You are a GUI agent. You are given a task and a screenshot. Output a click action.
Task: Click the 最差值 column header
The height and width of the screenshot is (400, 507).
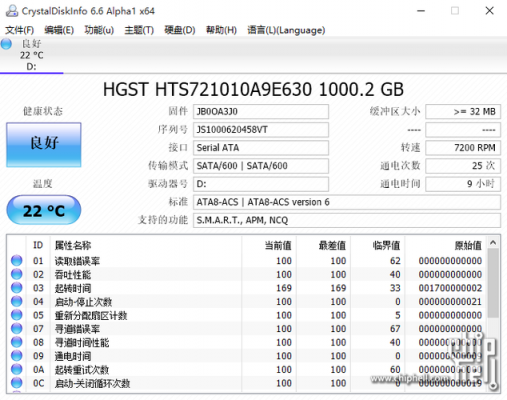pyautogui.click(x=323, y=245)
